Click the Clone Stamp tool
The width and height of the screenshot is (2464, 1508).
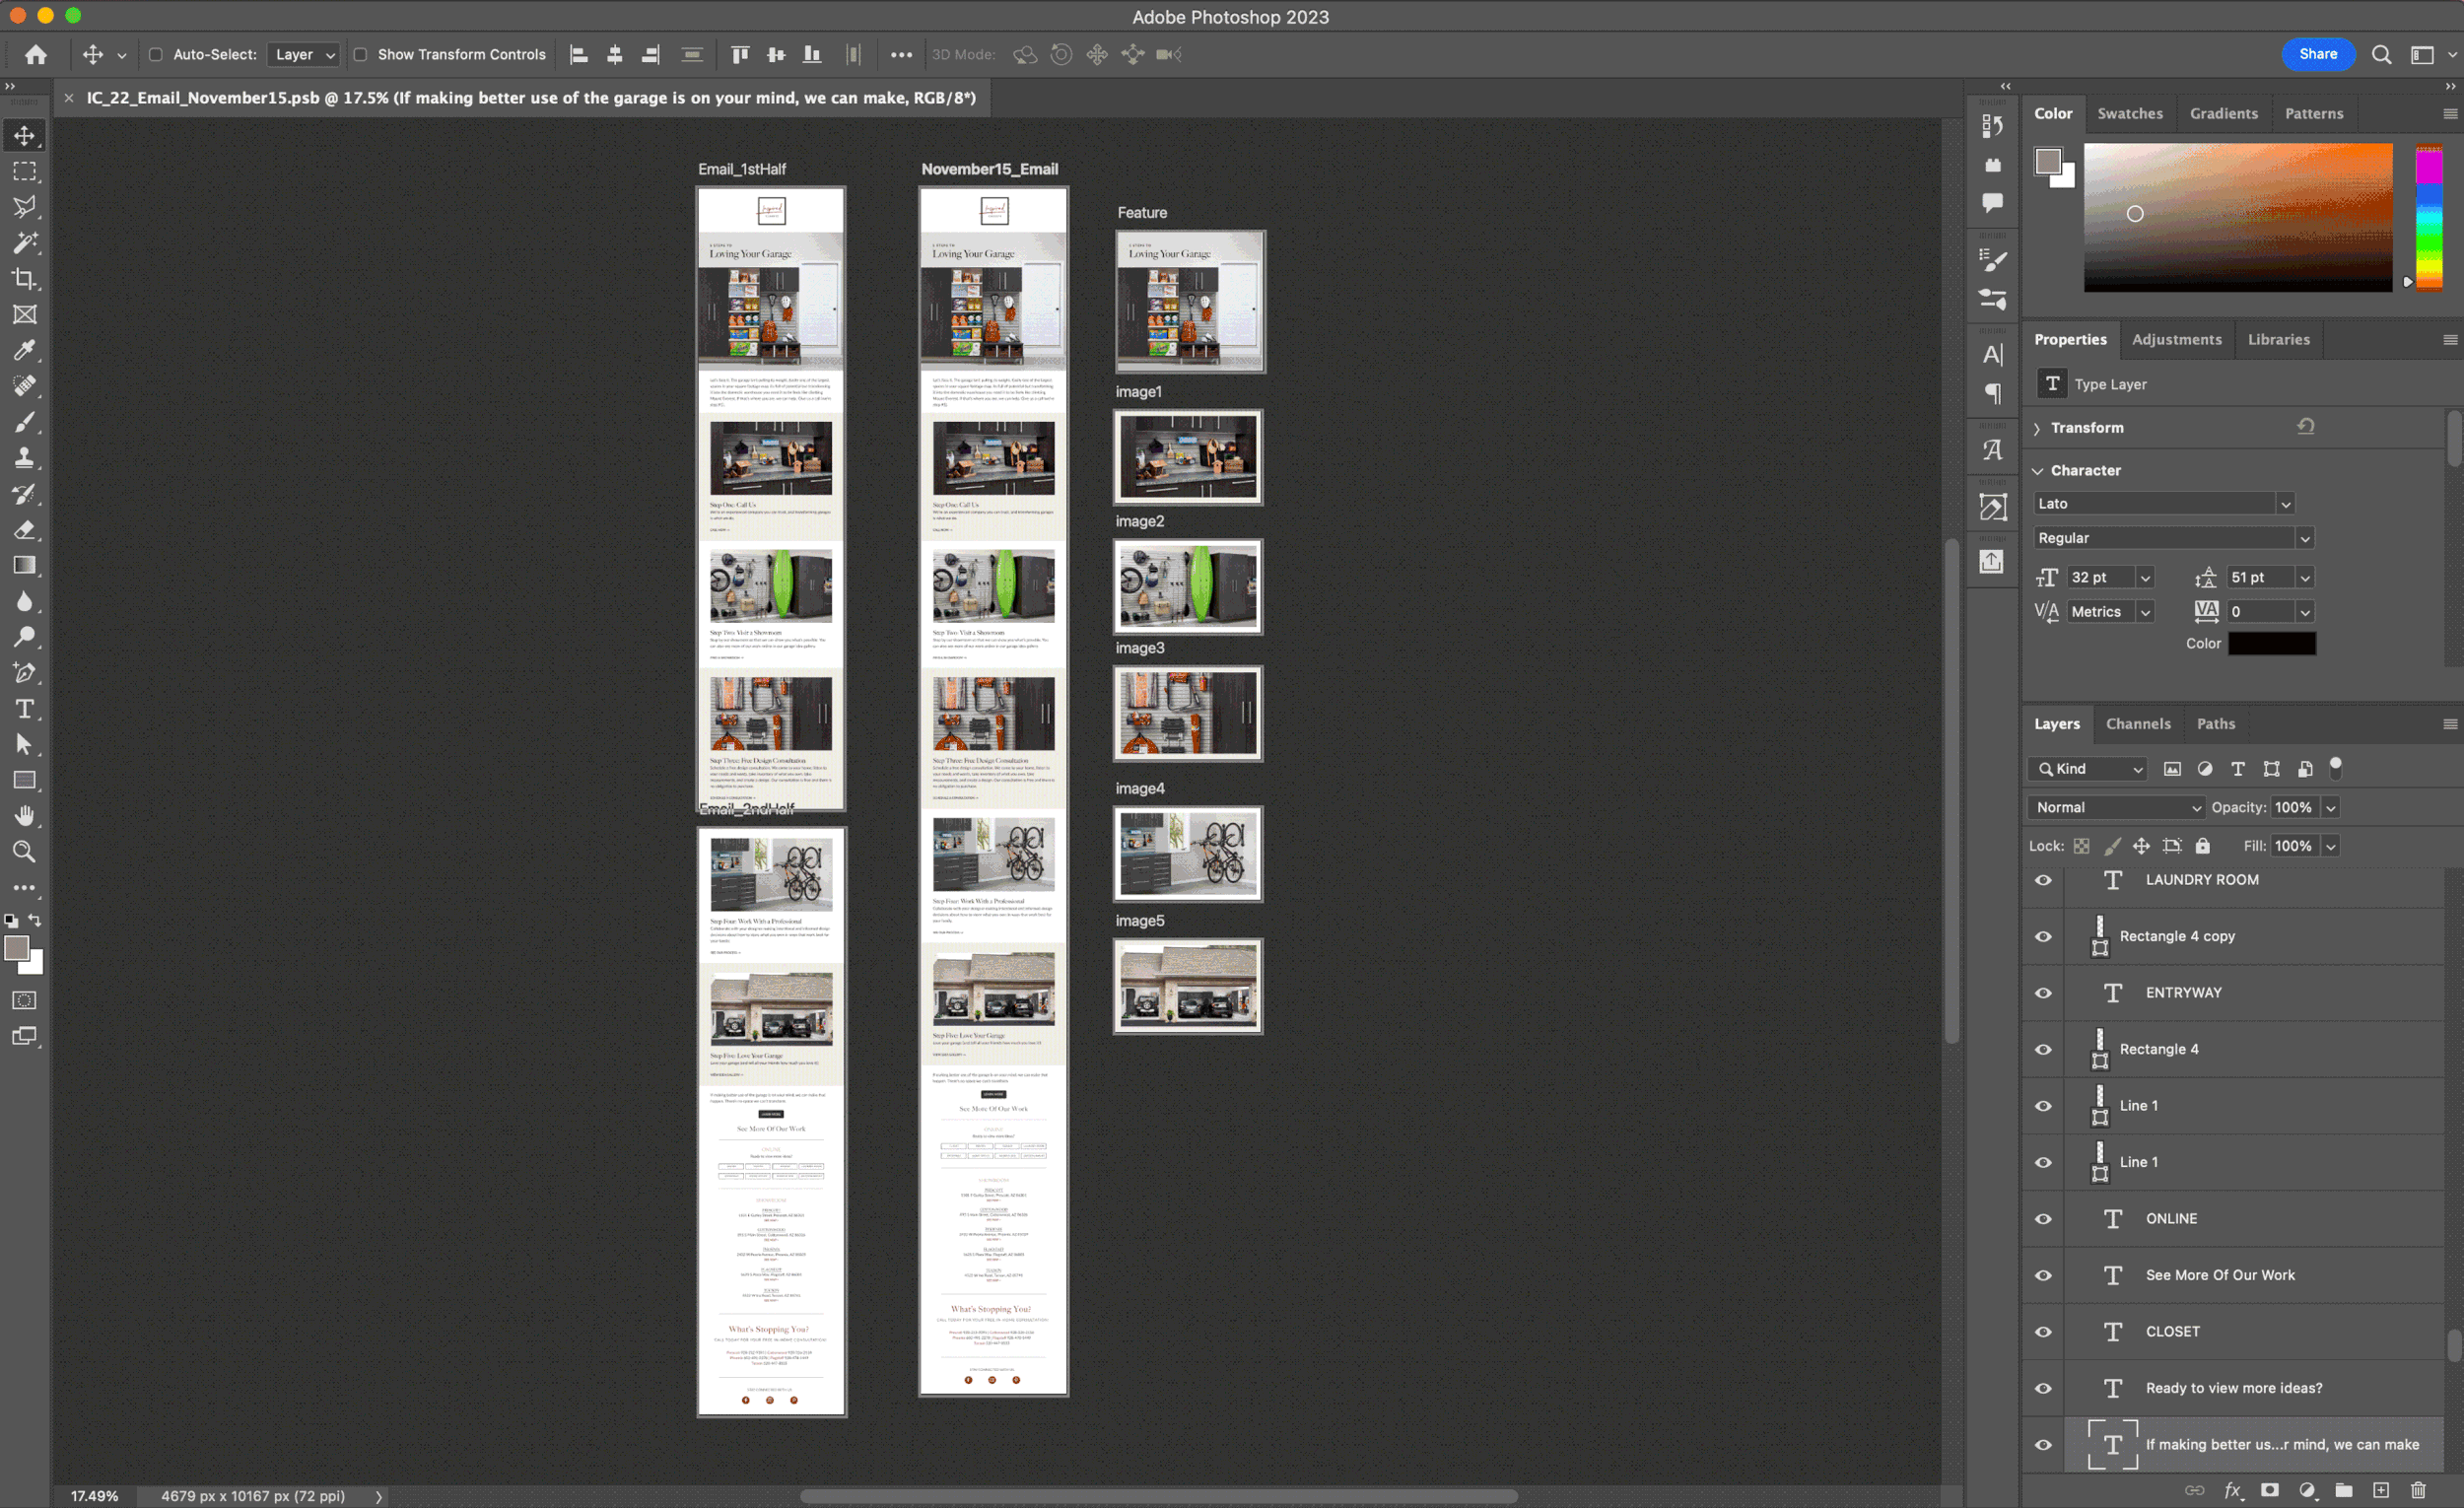pos(24,458)
